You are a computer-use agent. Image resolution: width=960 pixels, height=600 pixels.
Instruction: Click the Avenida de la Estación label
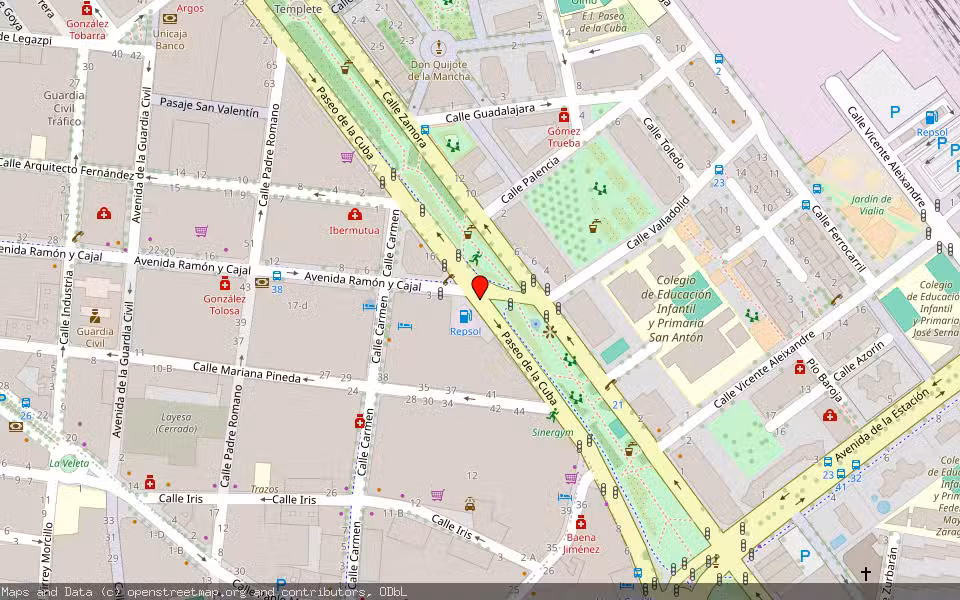[882, 426]
